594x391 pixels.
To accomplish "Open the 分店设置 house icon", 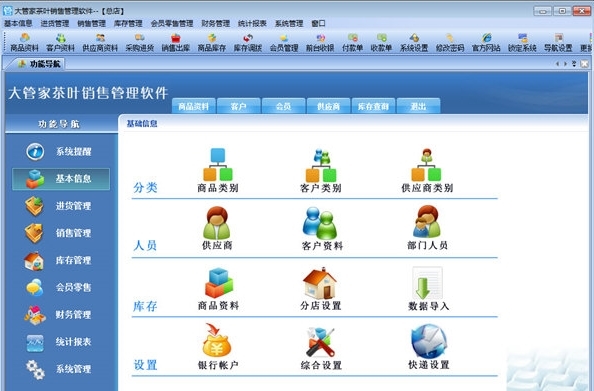I will 321,289.
